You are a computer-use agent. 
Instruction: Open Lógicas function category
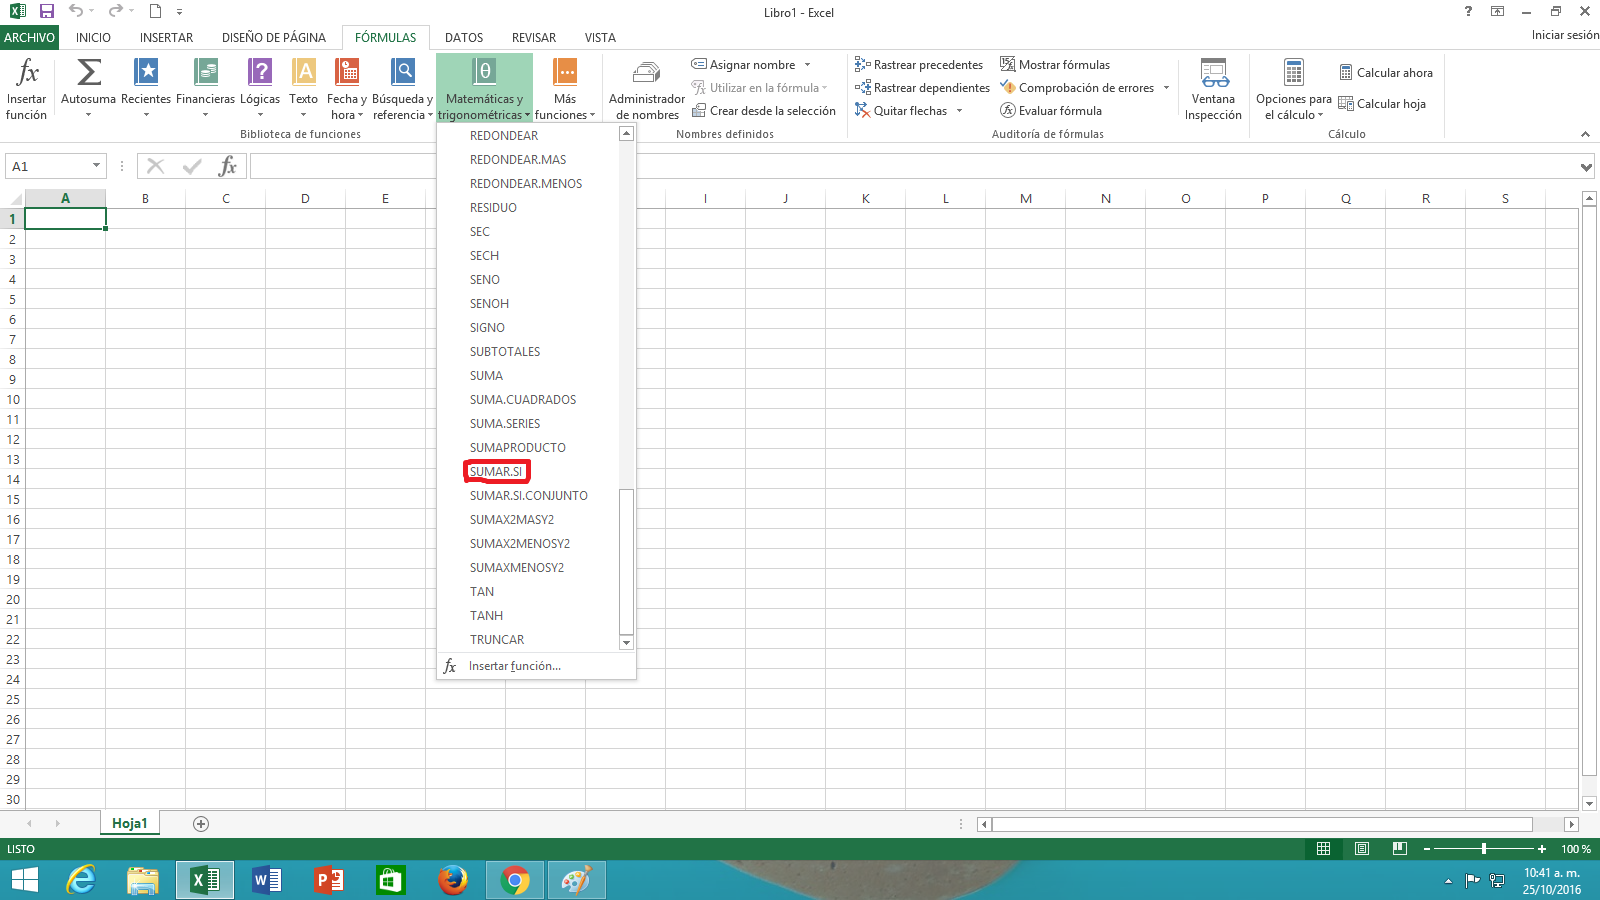[260, 88]
